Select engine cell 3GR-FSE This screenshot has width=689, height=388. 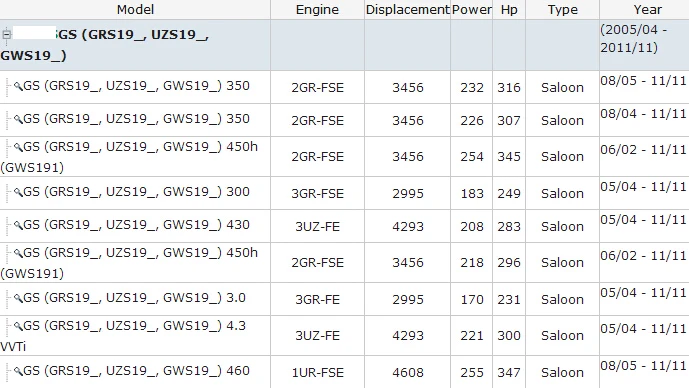point(317,194)
